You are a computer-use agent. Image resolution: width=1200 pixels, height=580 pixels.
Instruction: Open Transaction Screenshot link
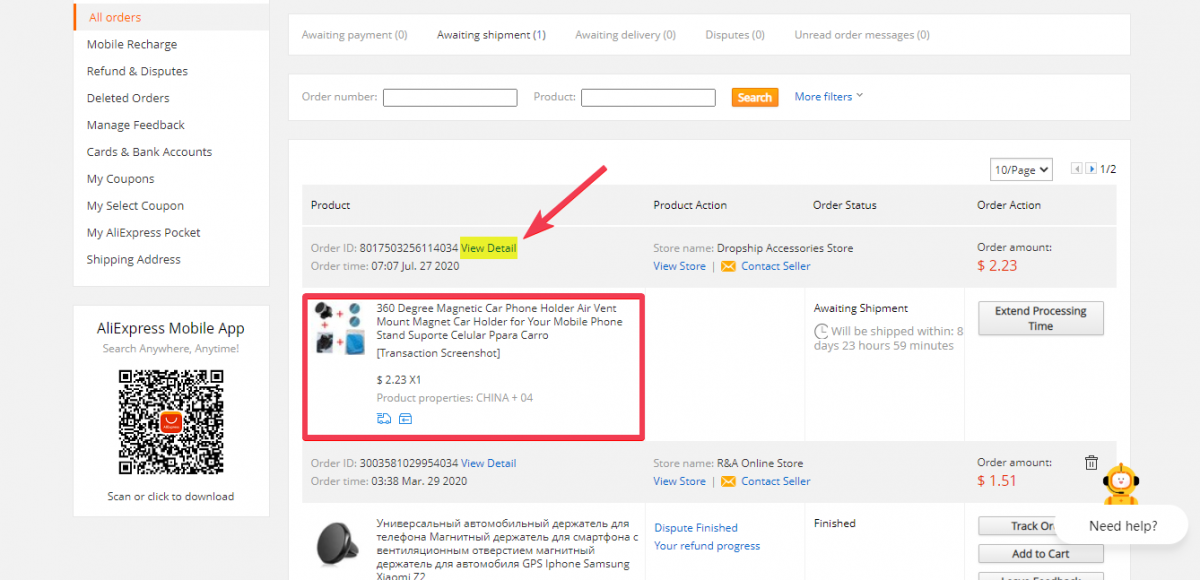coord(438,353)
